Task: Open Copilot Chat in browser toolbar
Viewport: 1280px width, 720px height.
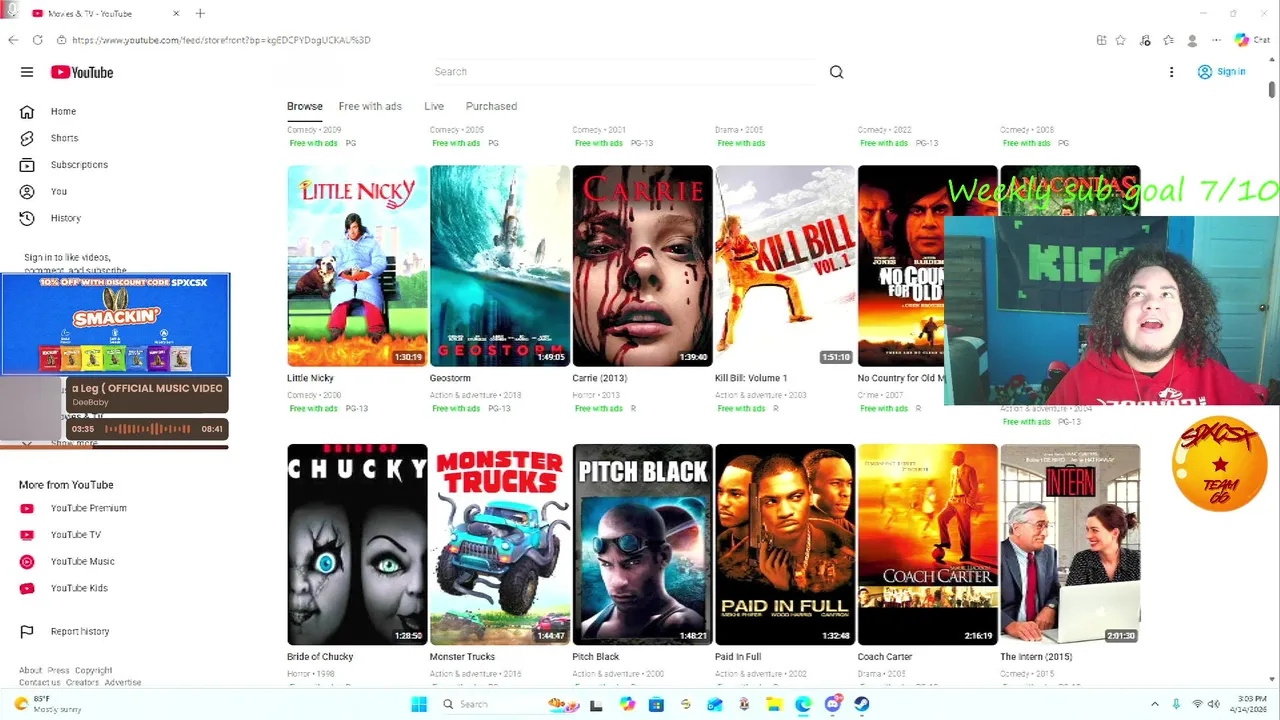Action: coord(1252,40)
